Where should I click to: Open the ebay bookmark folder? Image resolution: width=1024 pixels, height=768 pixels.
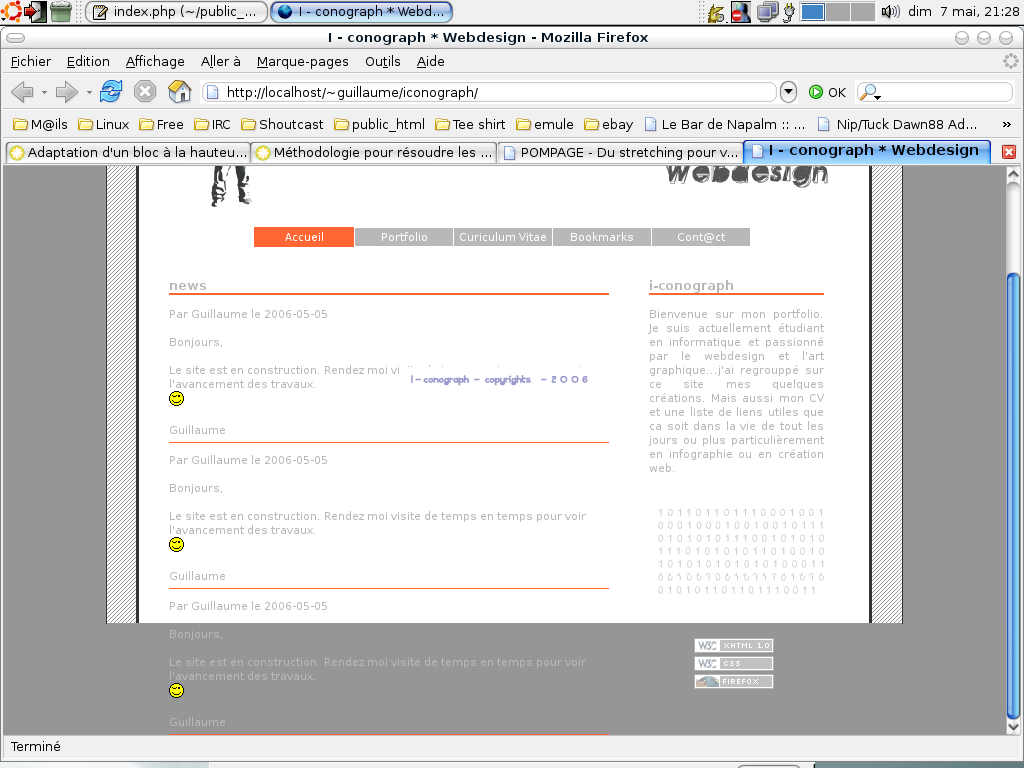609,124
